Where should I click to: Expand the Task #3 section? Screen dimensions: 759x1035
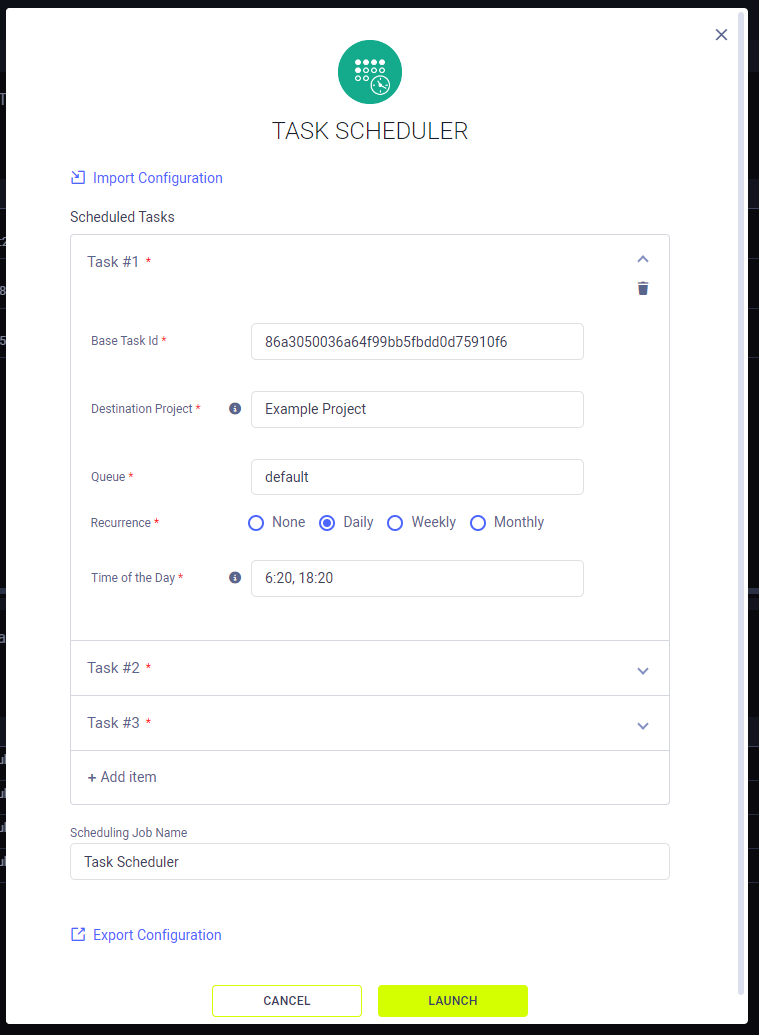point(643,726)
